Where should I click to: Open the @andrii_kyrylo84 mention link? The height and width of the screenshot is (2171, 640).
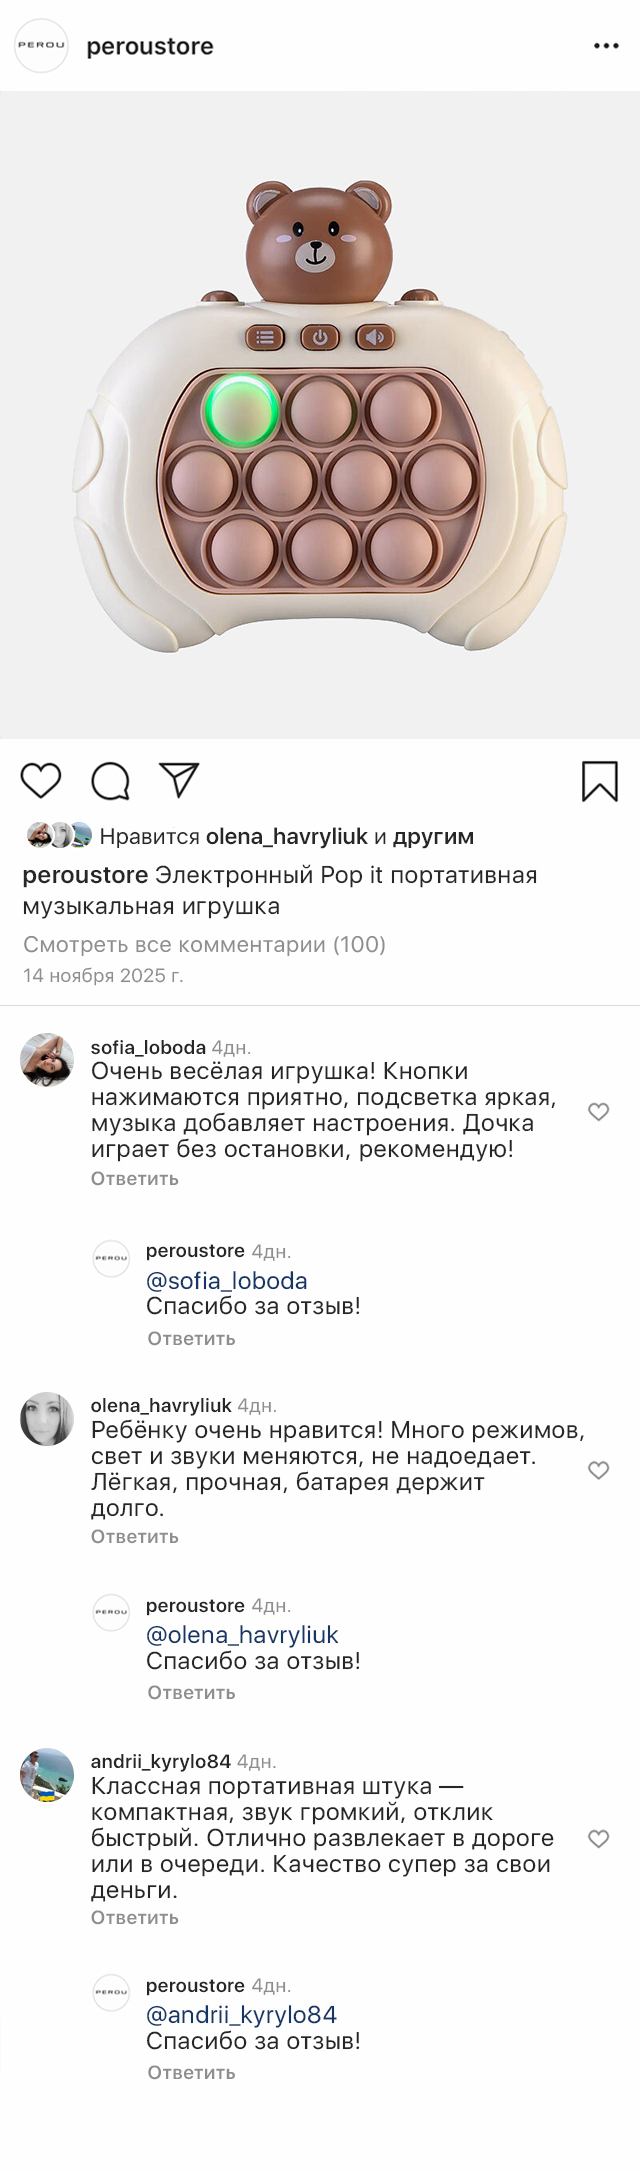[241, 2015]
